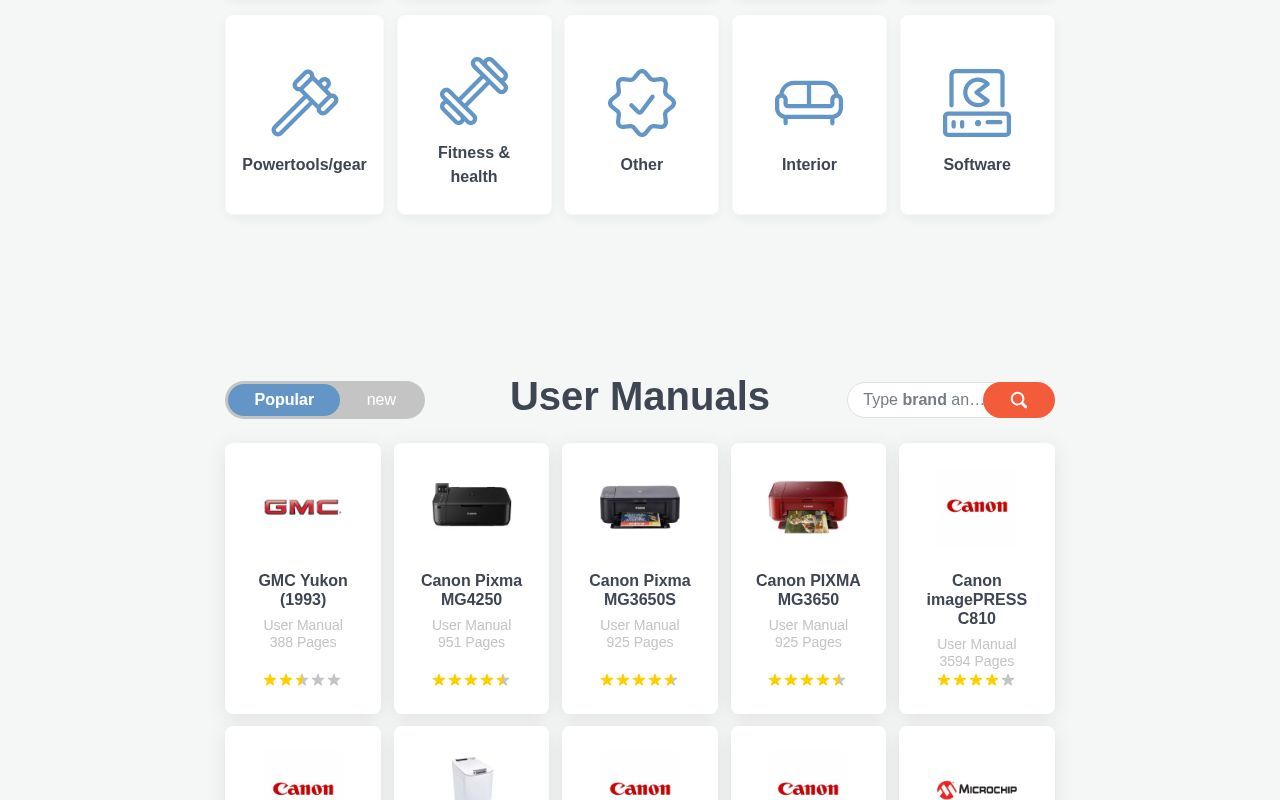Switch to the new manuals tab
The image size is (1280, 800).
381,400
